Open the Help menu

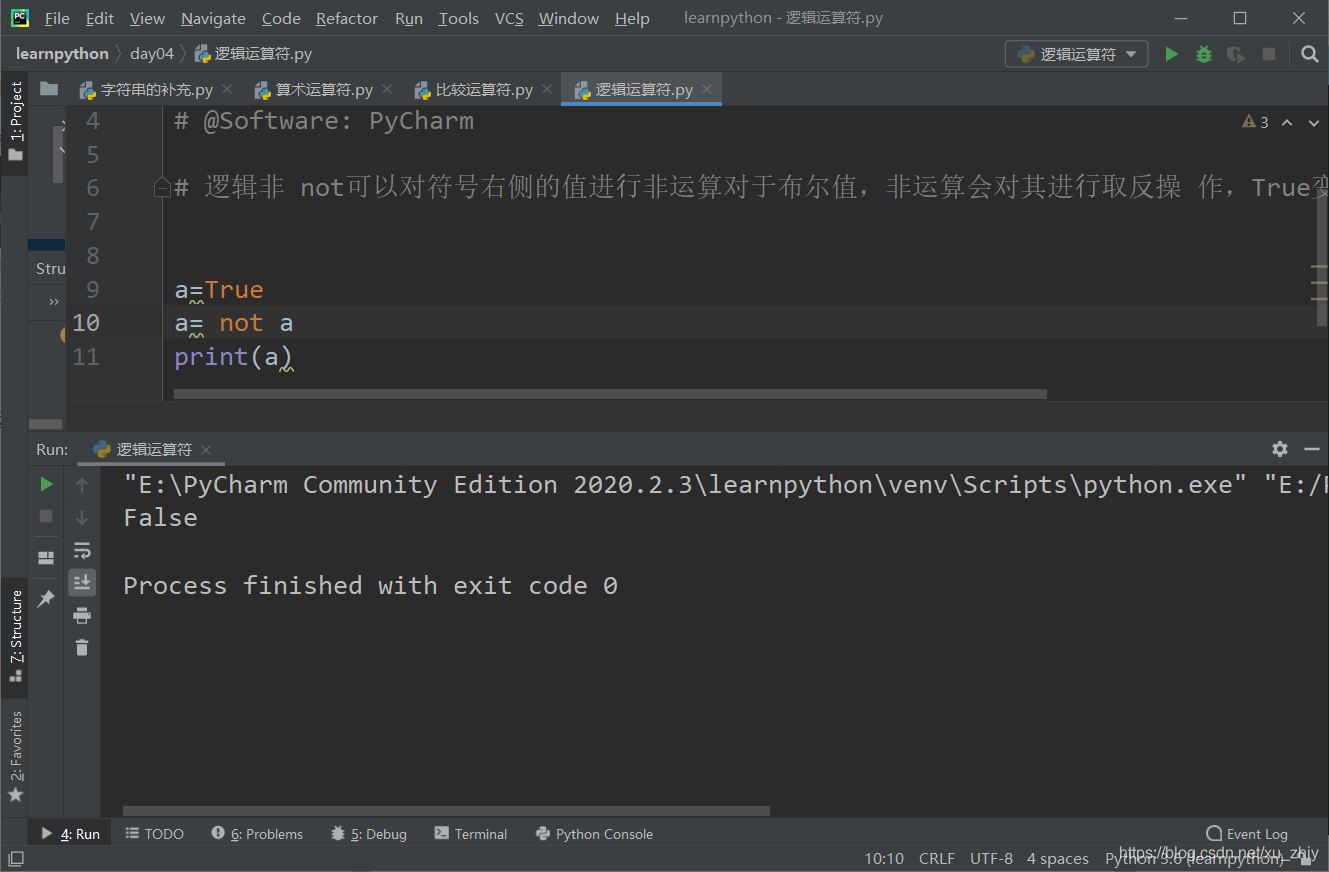632,18
